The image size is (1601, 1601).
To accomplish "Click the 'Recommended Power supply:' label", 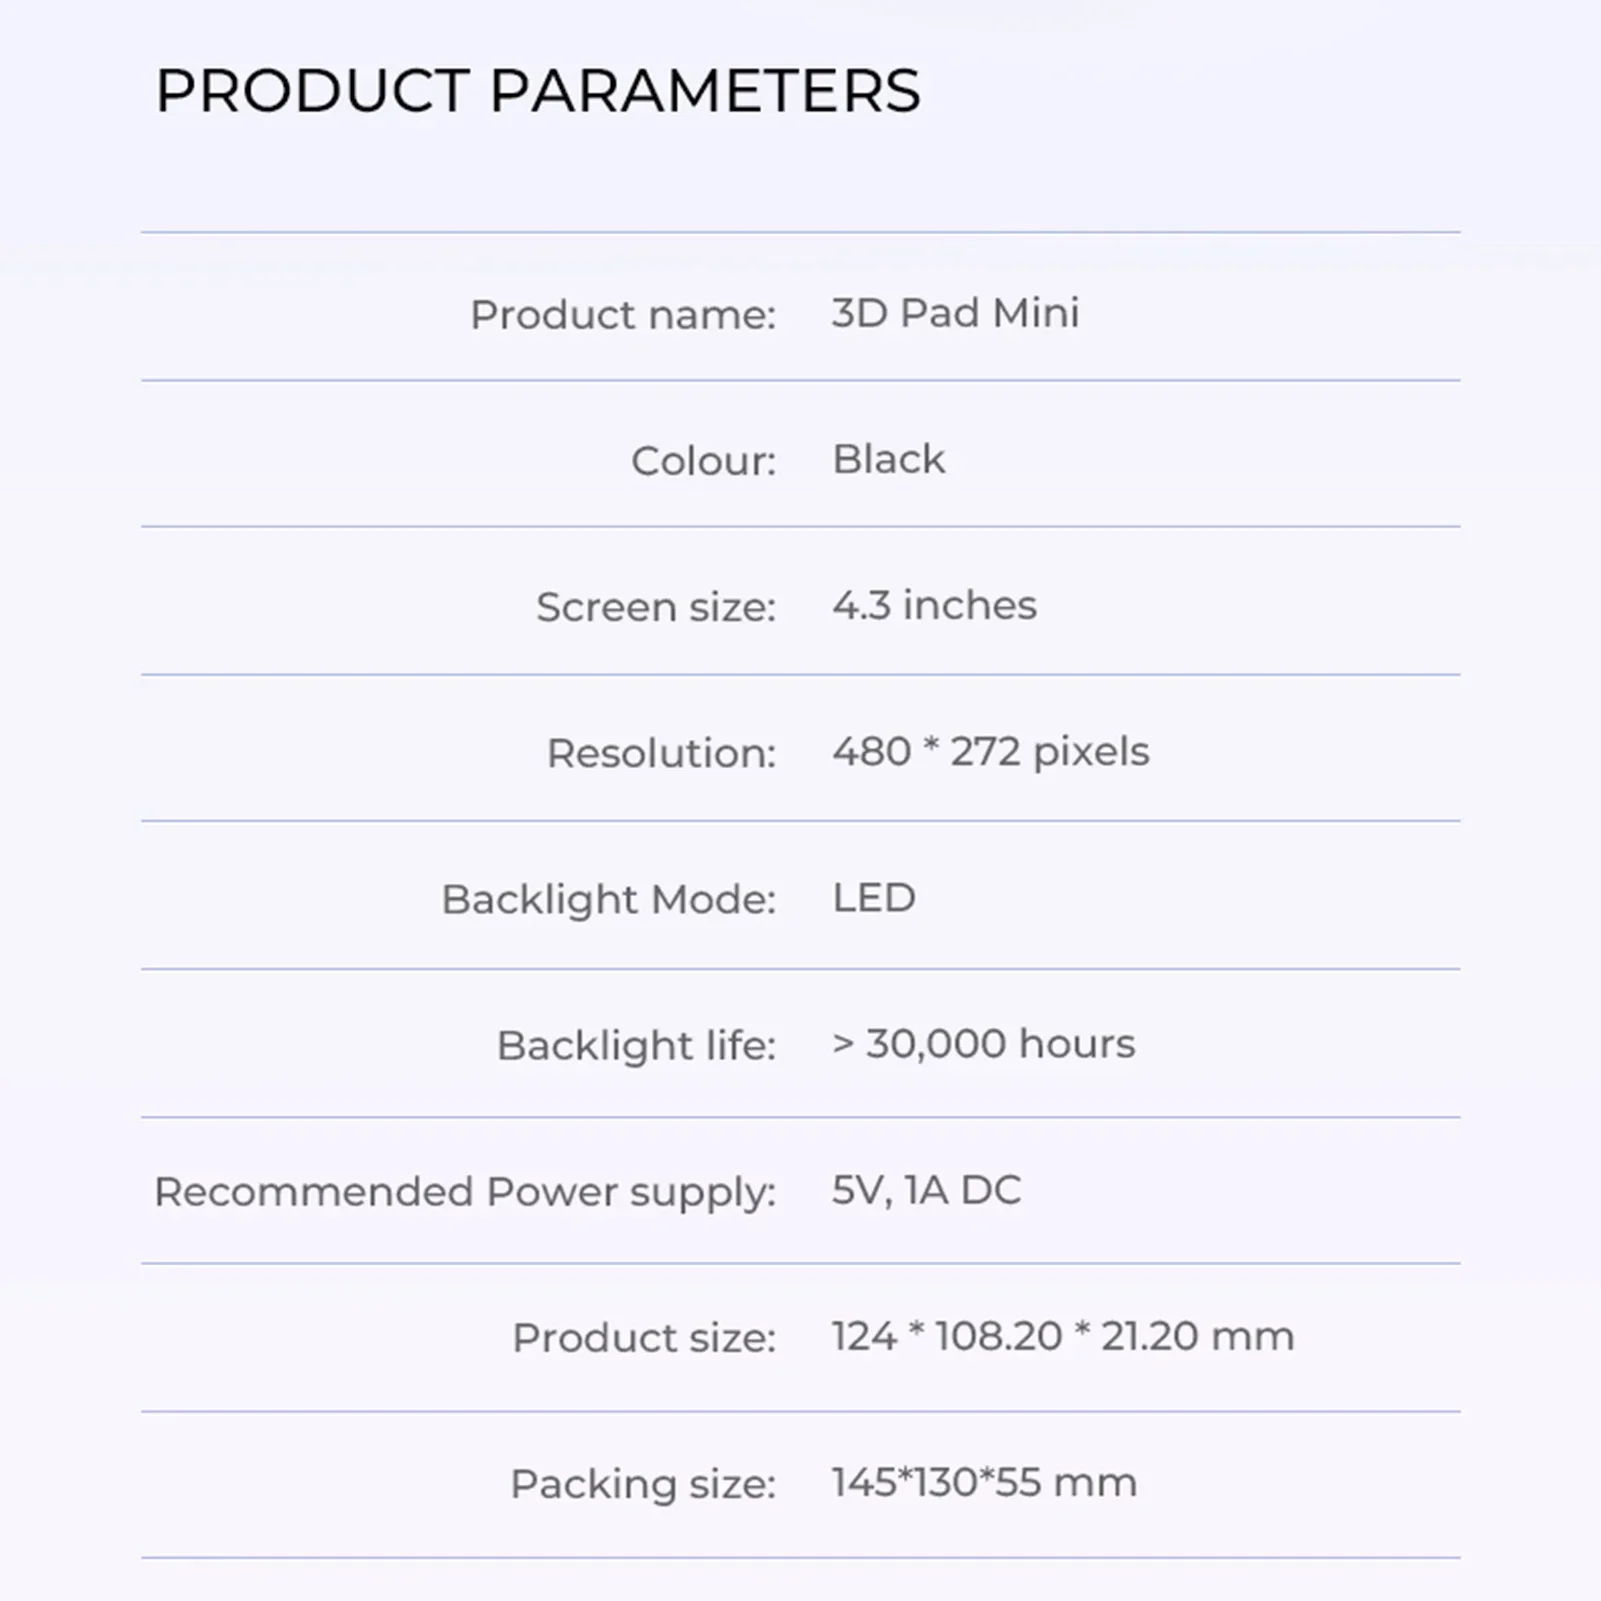I will coord(464,1191).
